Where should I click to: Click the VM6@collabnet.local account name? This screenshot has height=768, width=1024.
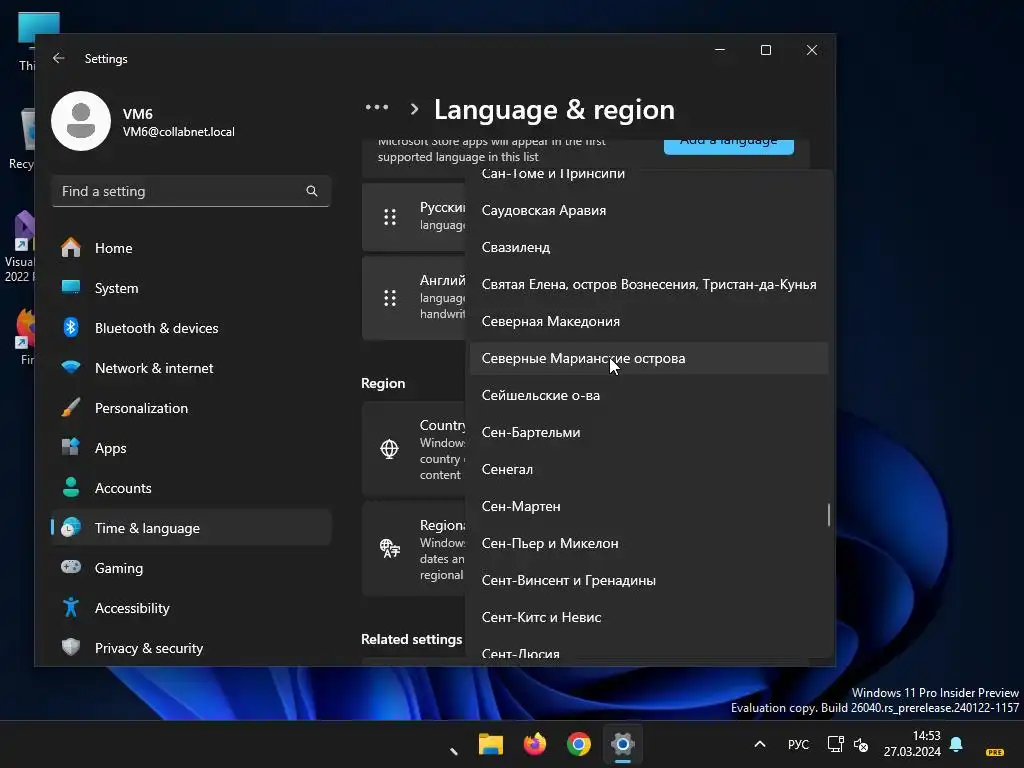pos(178,131)
